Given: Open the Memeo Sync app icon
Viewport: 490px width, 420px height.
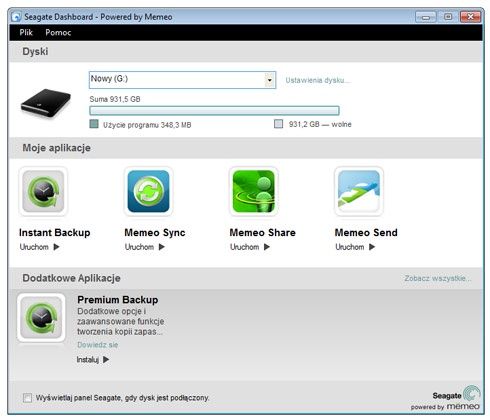Looking at the screenshot, I should (148, 191).
